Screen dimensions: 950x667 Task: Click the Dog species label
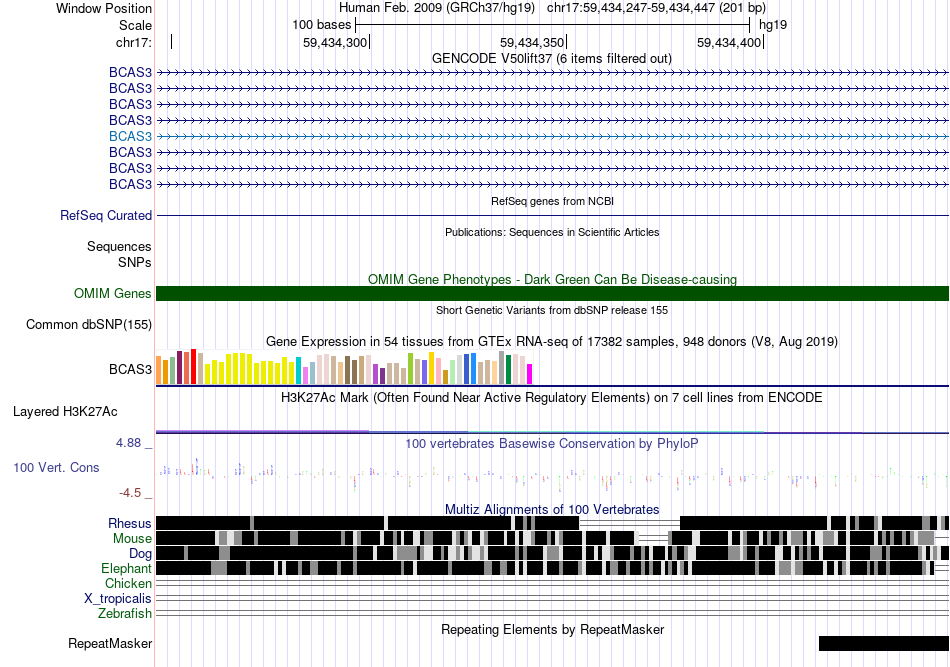pyautogui.click(x=140, y=554)
